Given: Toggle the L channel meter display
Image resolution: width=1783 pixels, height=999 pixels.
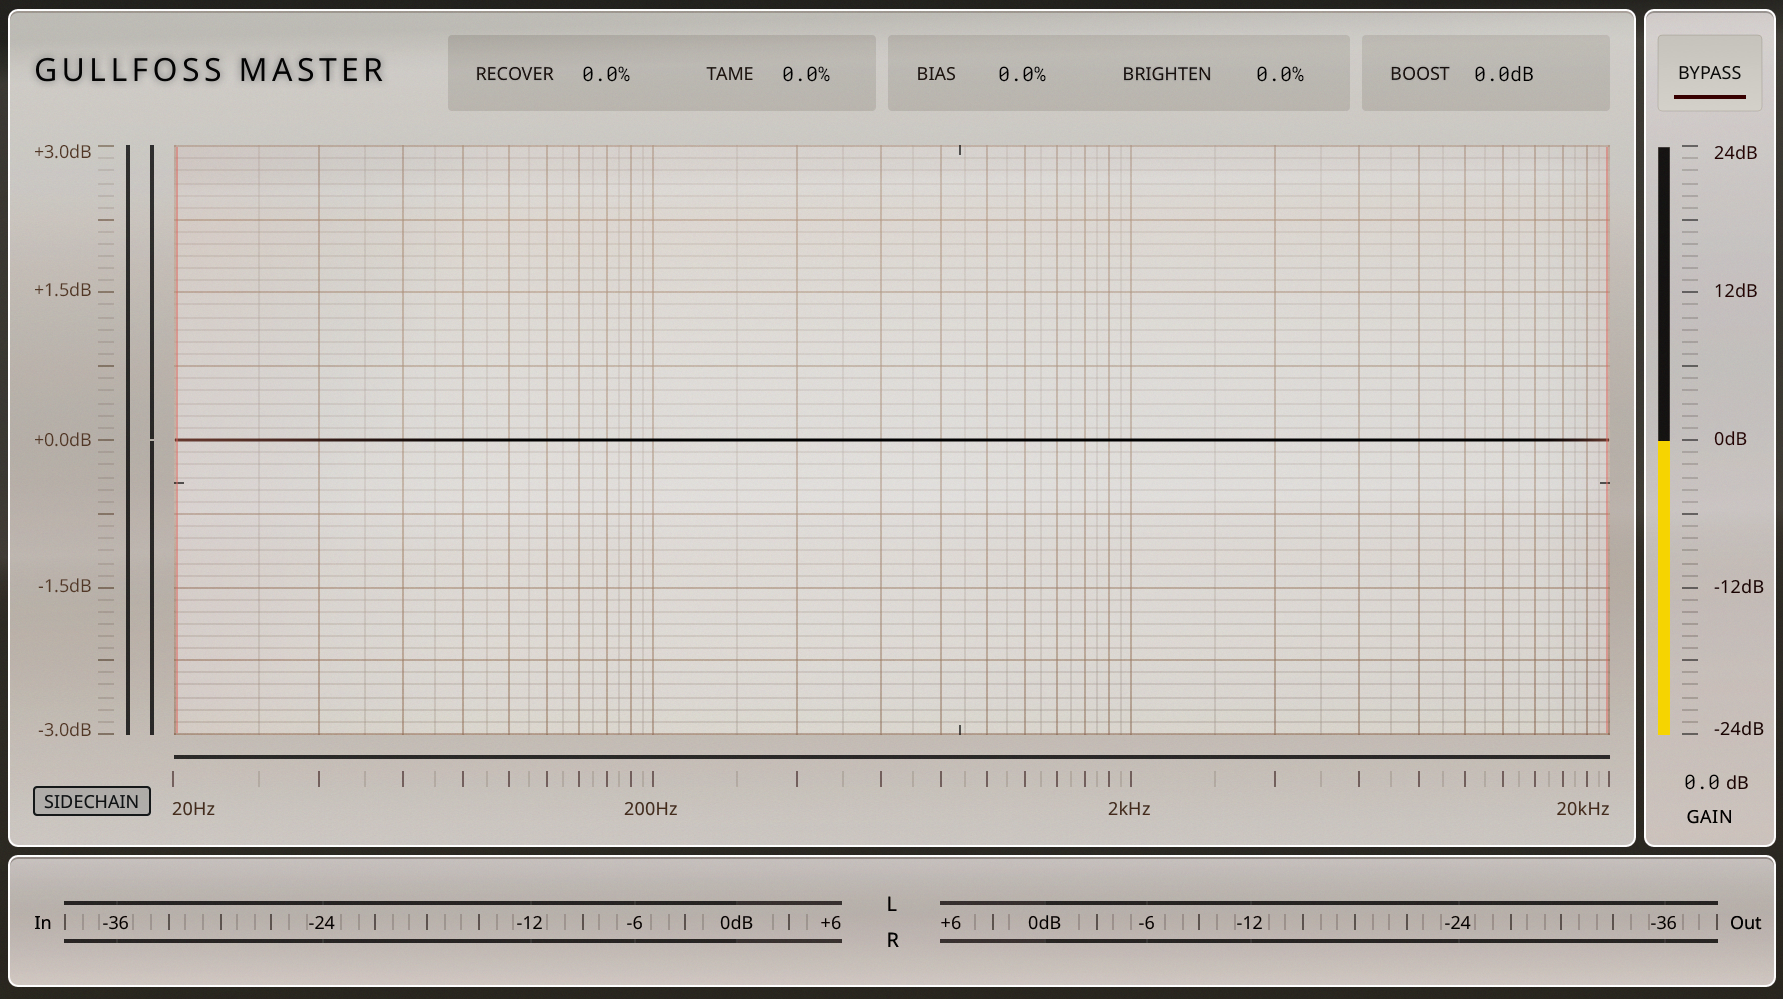Looking at the screenshot, I should point(891,904).
